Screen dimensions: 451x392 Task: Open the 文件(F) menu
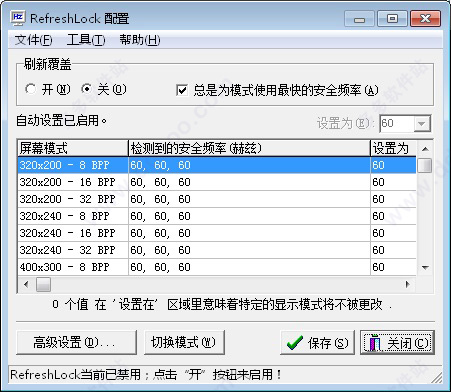pos(33,40)
